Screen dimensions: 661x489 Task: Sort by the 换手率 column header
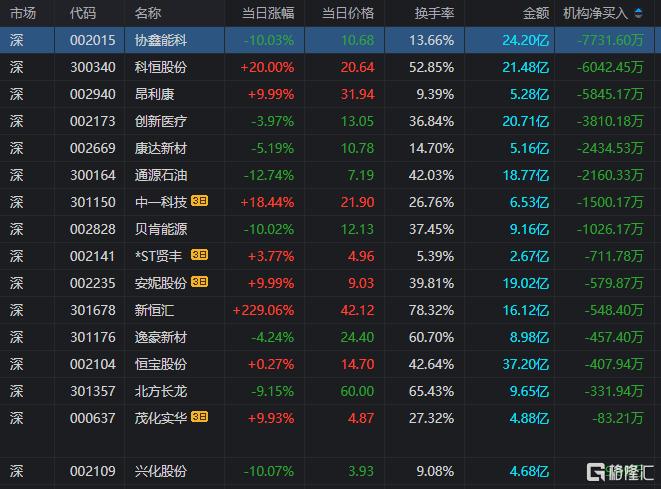[434, 13]
